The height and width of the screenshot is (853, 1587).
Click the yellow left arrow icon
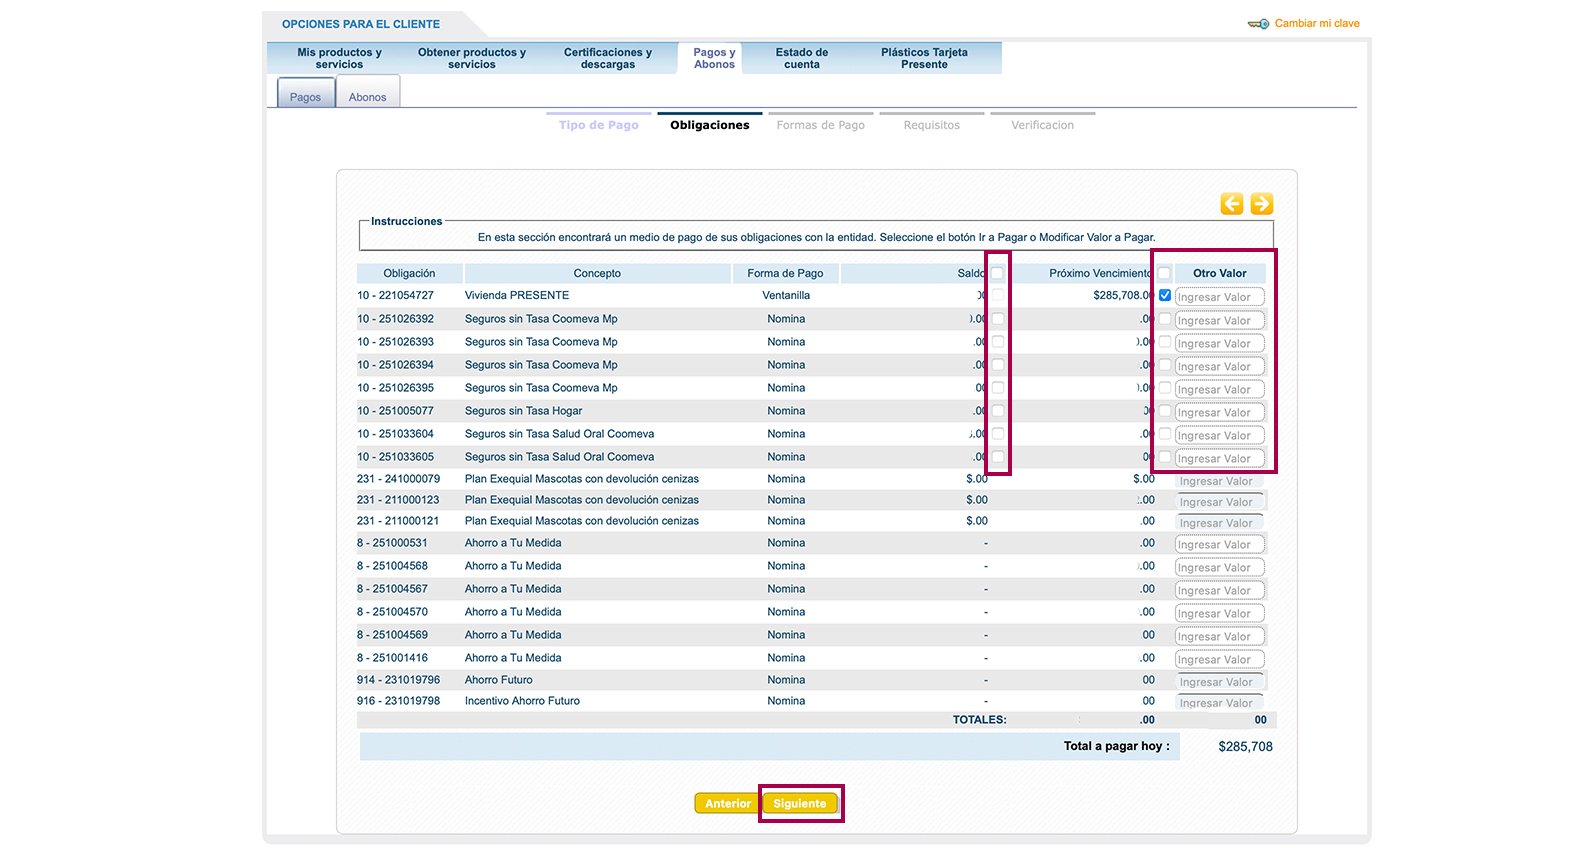pos(1232,204)
